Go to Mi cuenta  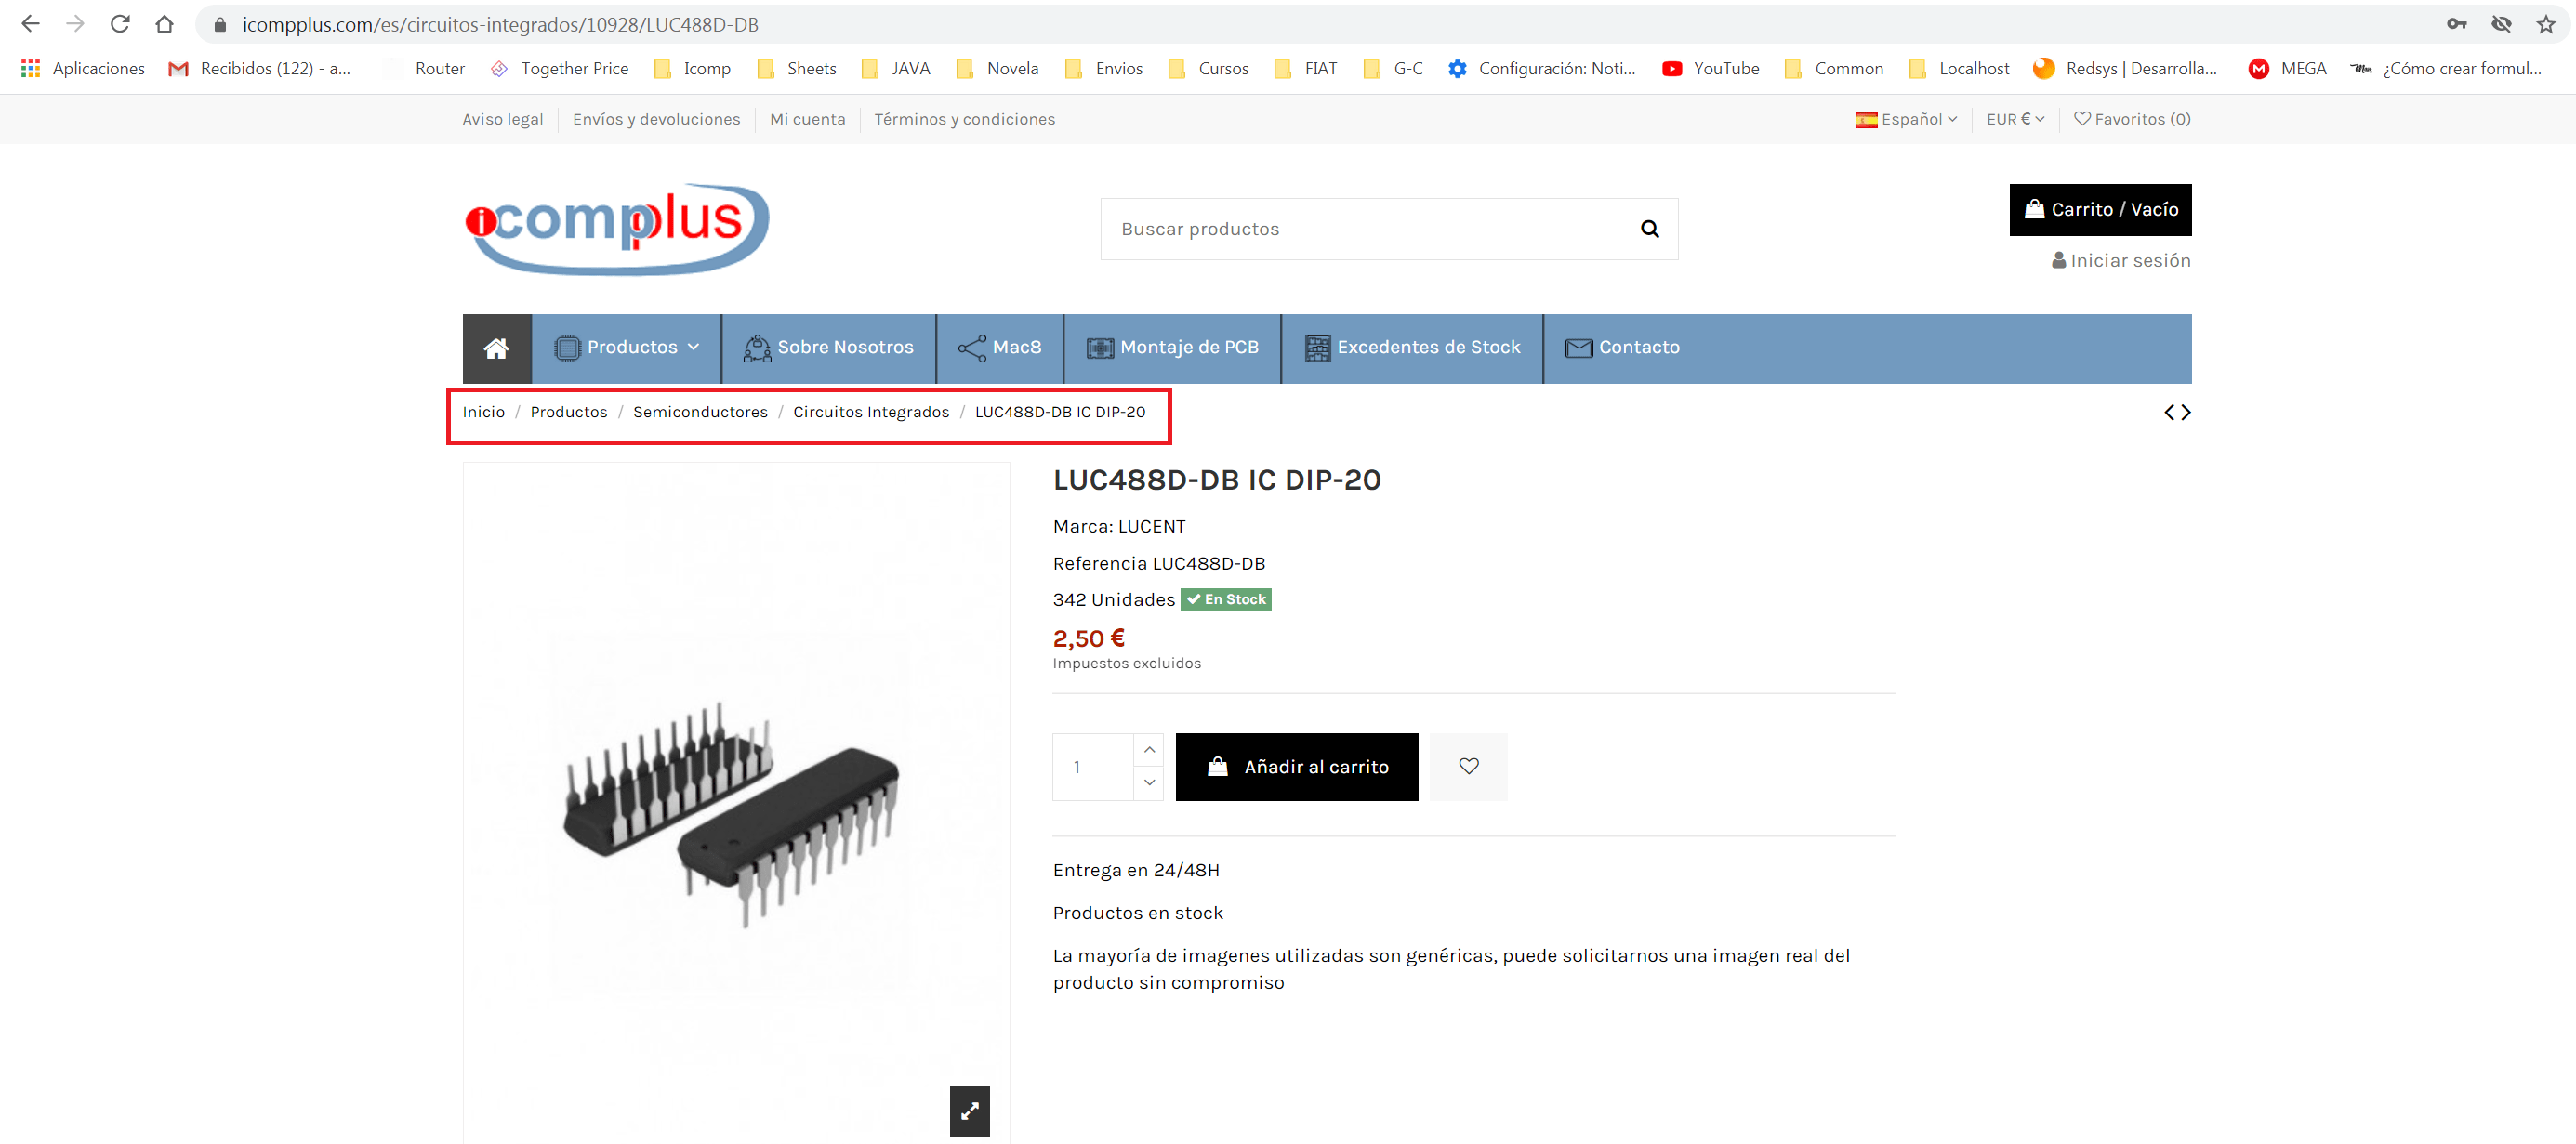807,119
